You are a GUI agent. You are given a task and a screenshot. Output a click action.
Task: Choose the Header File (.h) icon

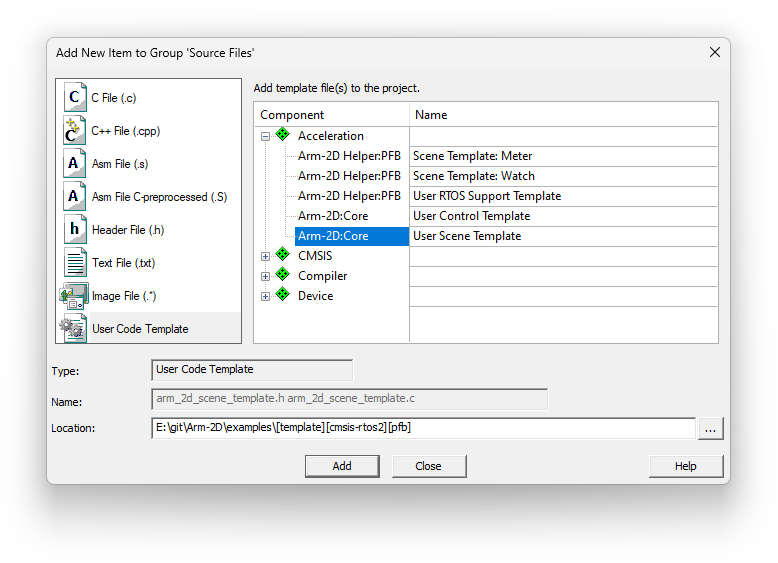(x=75, y=230)
